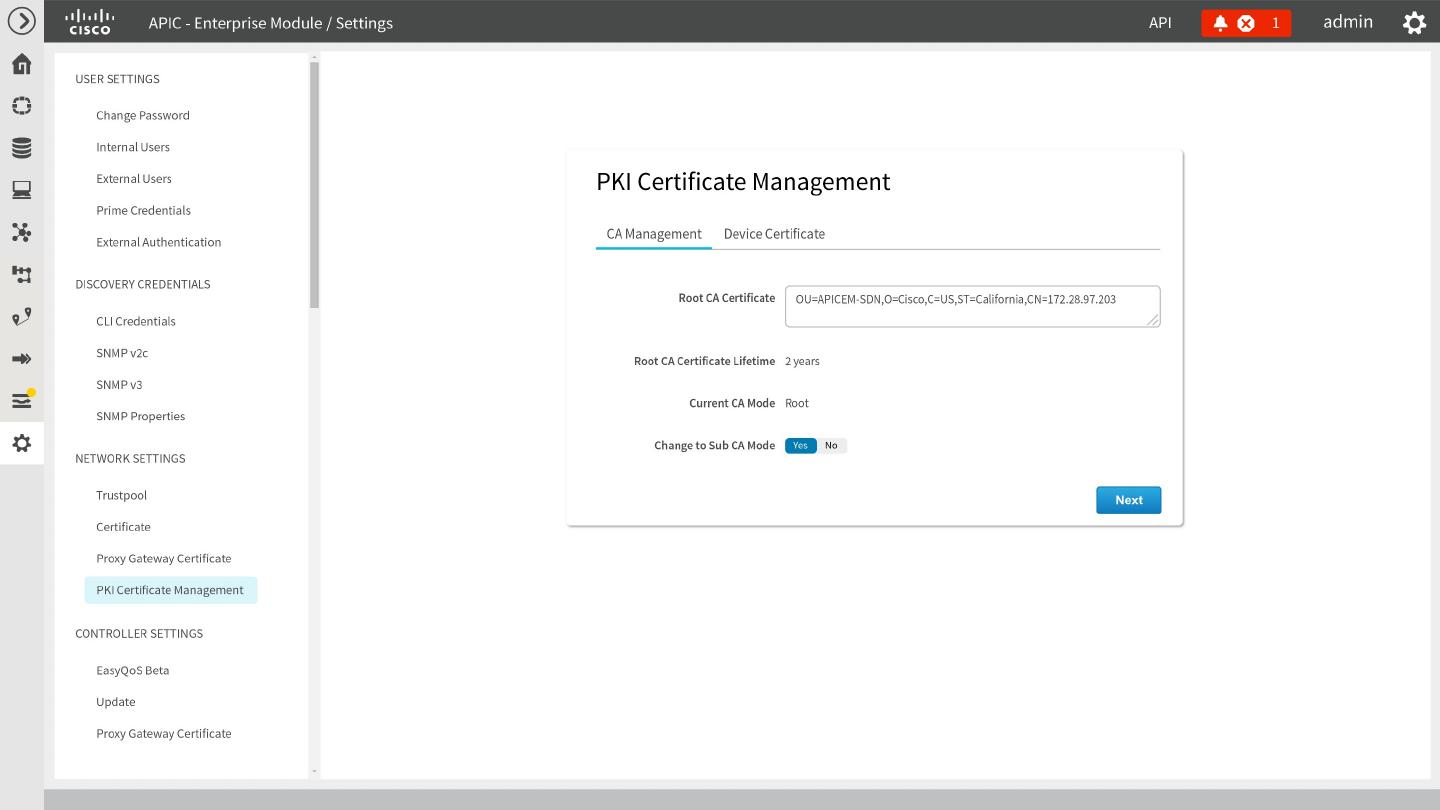Click the alert count number 1
Screen dimensions: 1440x810
[1275, 23]
